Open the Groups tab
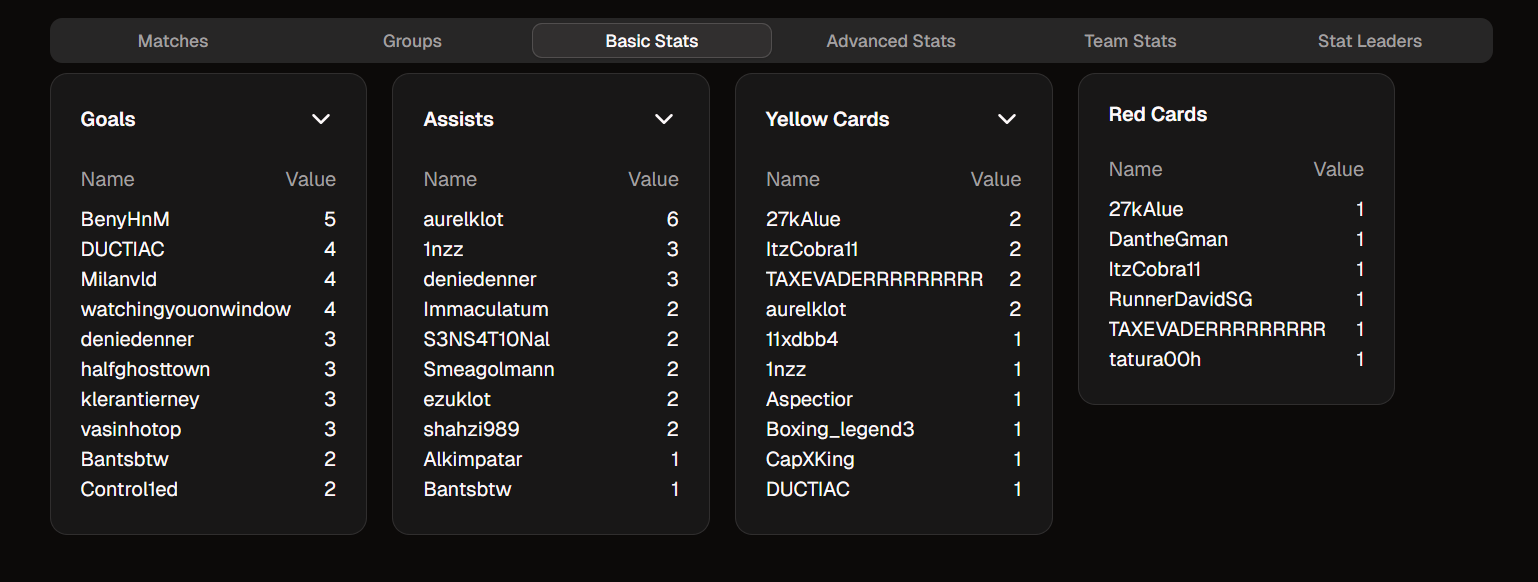Image resolution: width=1538 pixels, height=582 pixels. tap(412, 41)
